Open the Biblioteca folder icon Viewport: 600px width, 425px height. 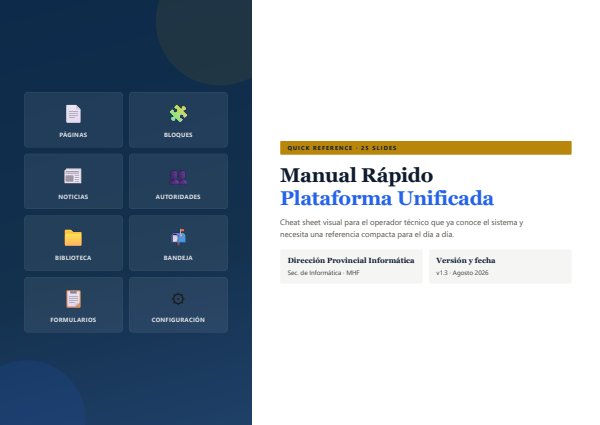(x=73, y=238)
